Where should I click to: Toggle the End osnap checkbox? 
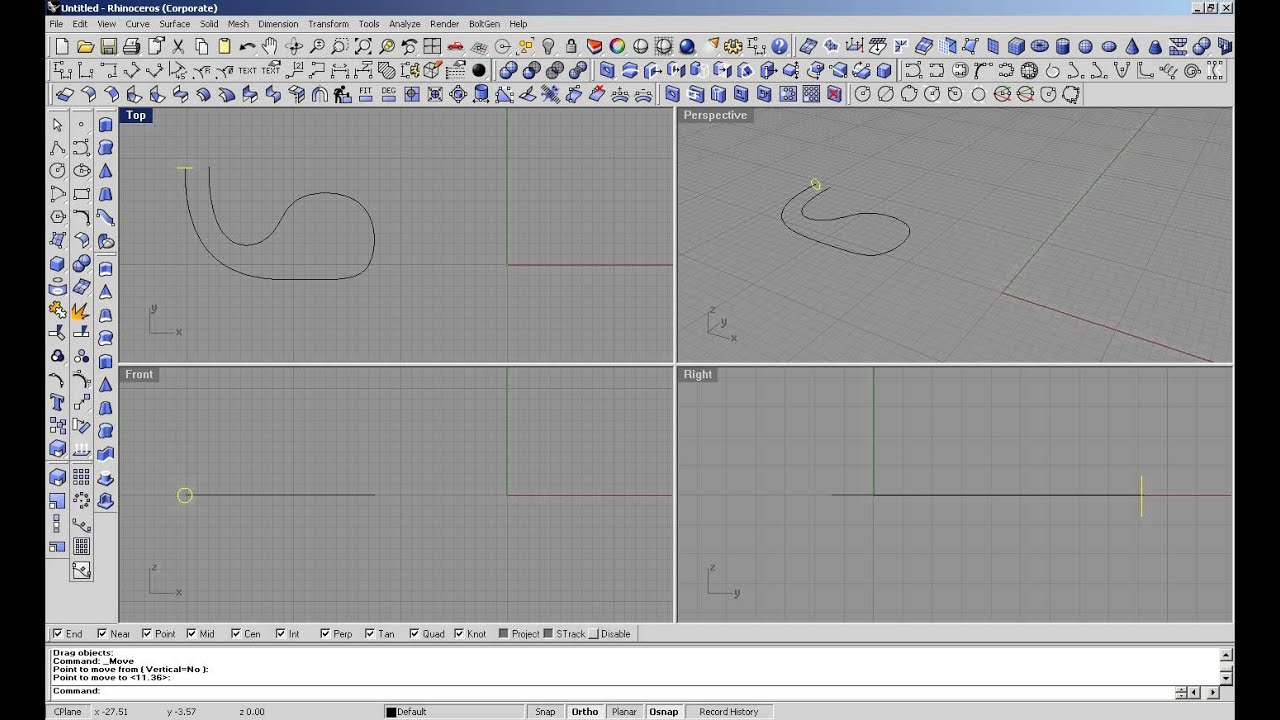coord(58,634)
